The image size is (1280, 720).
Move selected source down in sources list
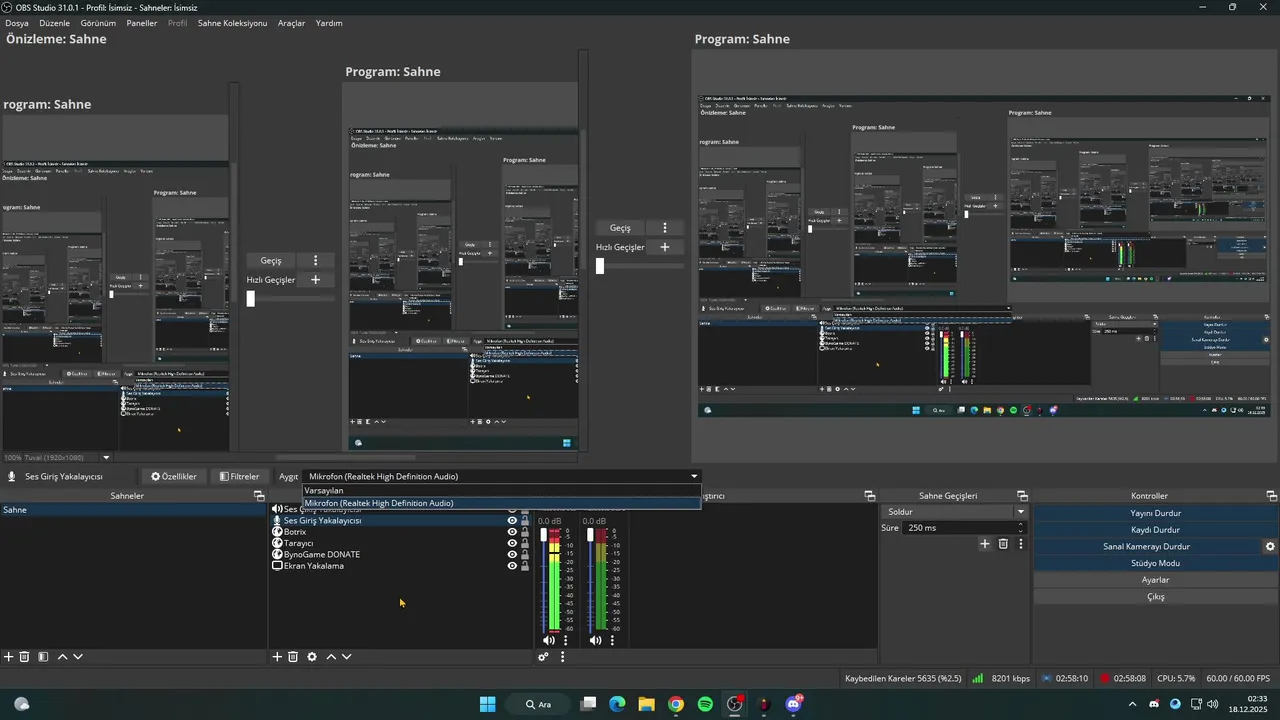(347, 657)
